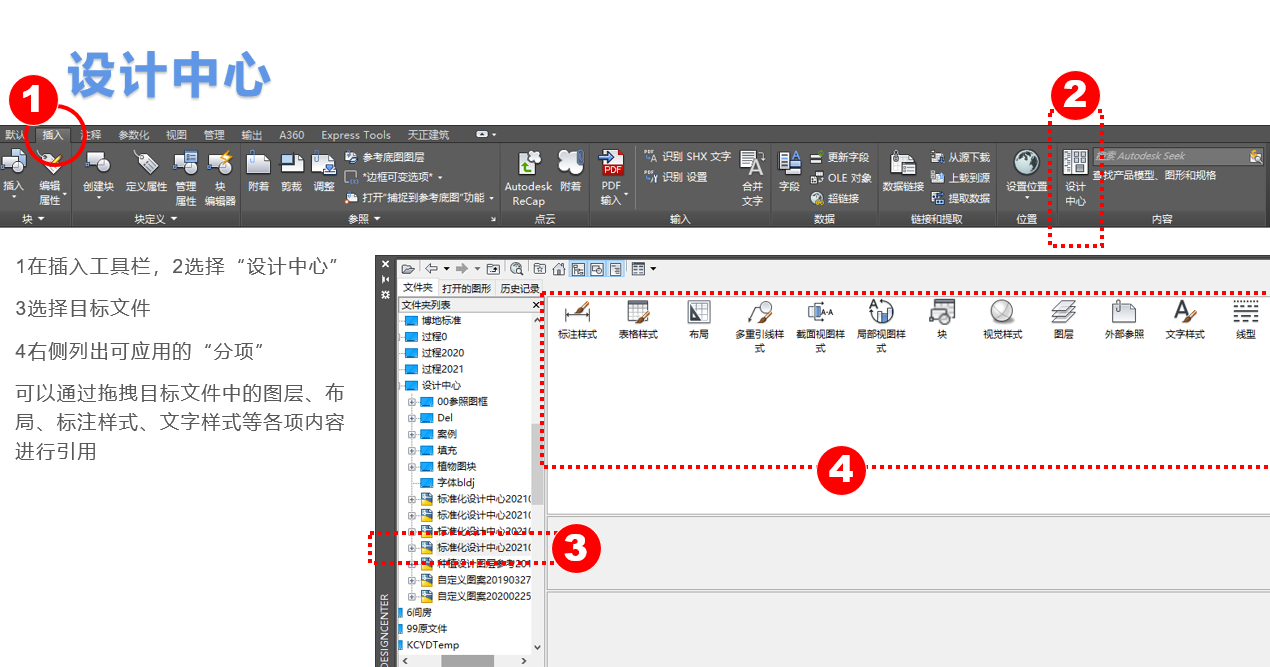Screen dimensions: 1270x667
Task: Toggle the description pane toolbar button
Action: point(615,269)
